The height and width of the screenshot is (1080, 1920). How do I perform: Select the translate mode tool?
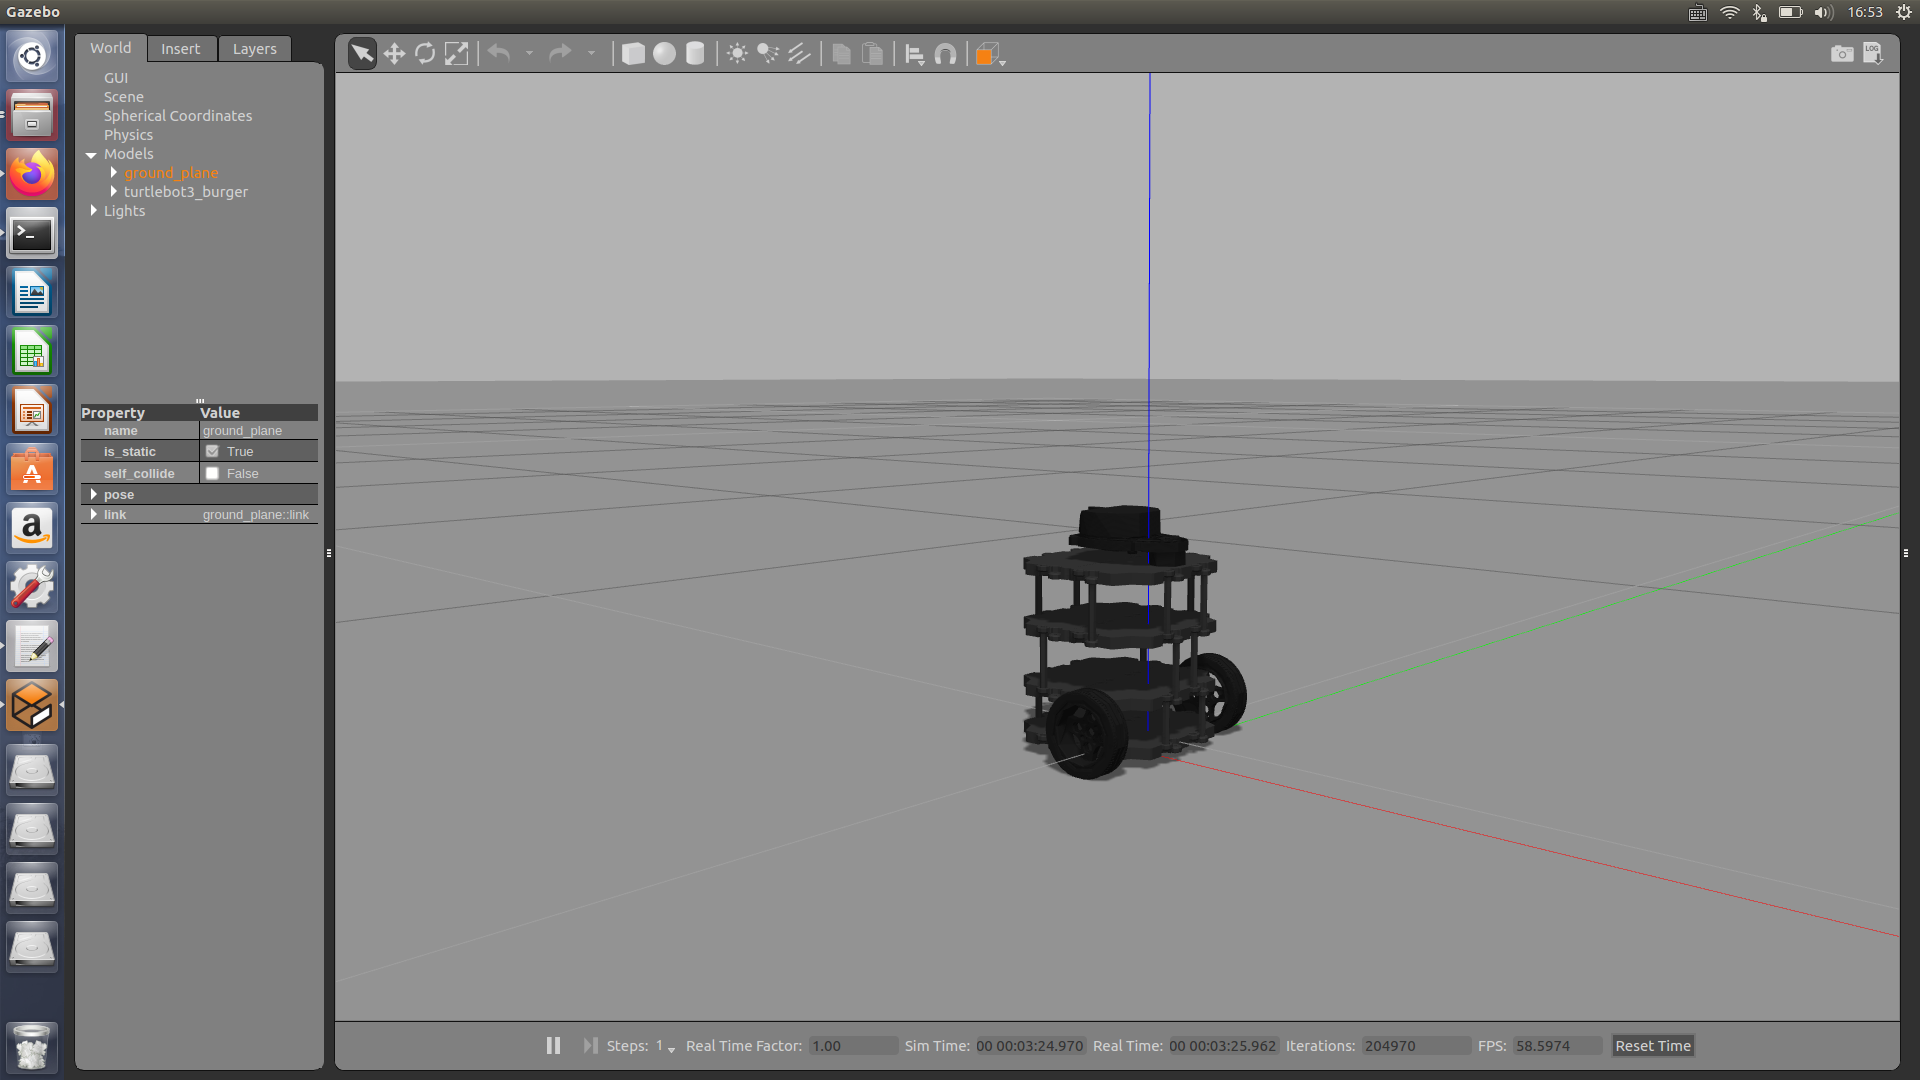394,53
